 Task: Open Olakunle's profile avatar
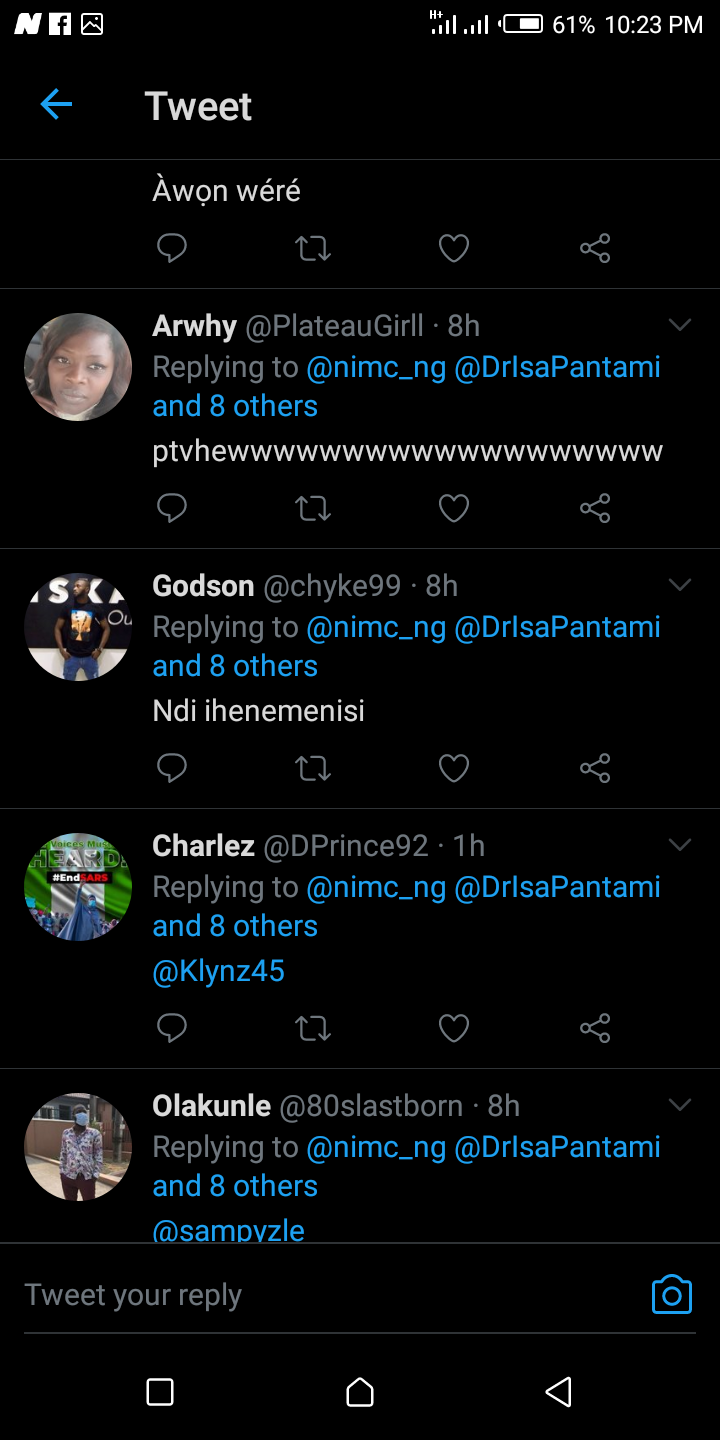coord(78,1147)
